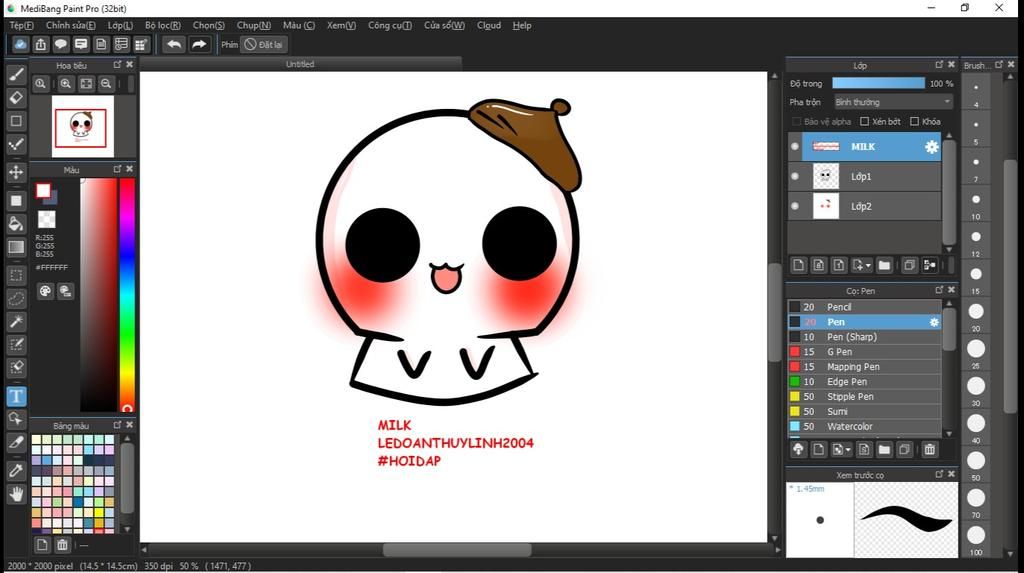1024x573 pixels.
Task: Open the Lớp menu in menu bar
Action: [x=120, y=25]
